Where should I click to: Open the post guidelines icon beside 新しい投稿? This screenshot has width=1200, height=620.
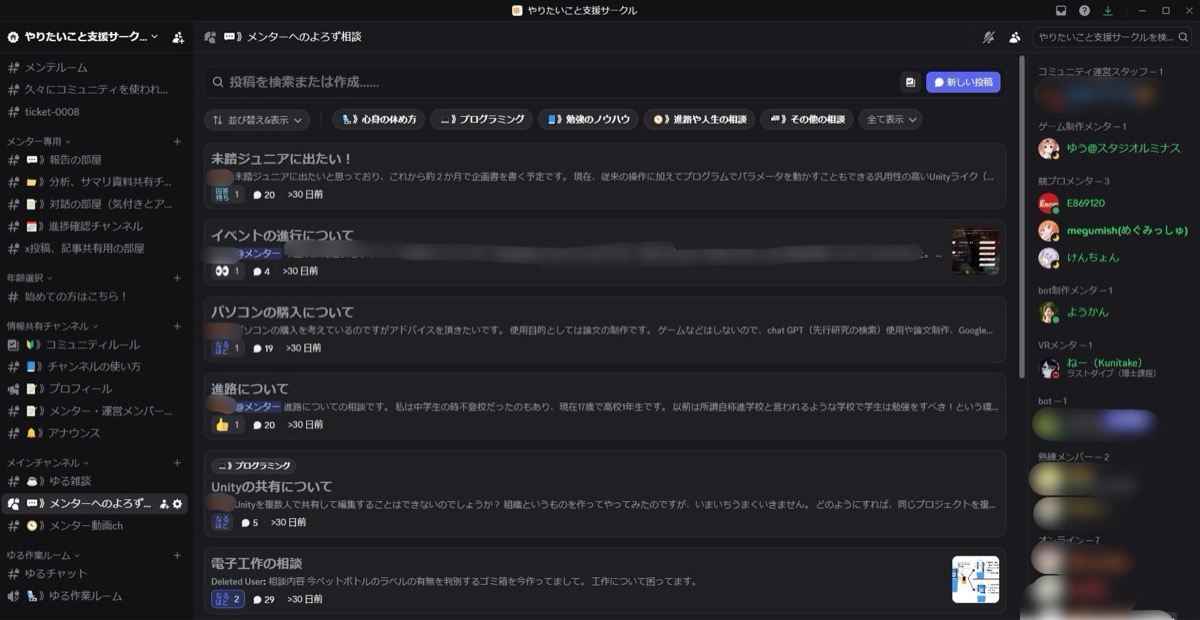pos(910,82)
